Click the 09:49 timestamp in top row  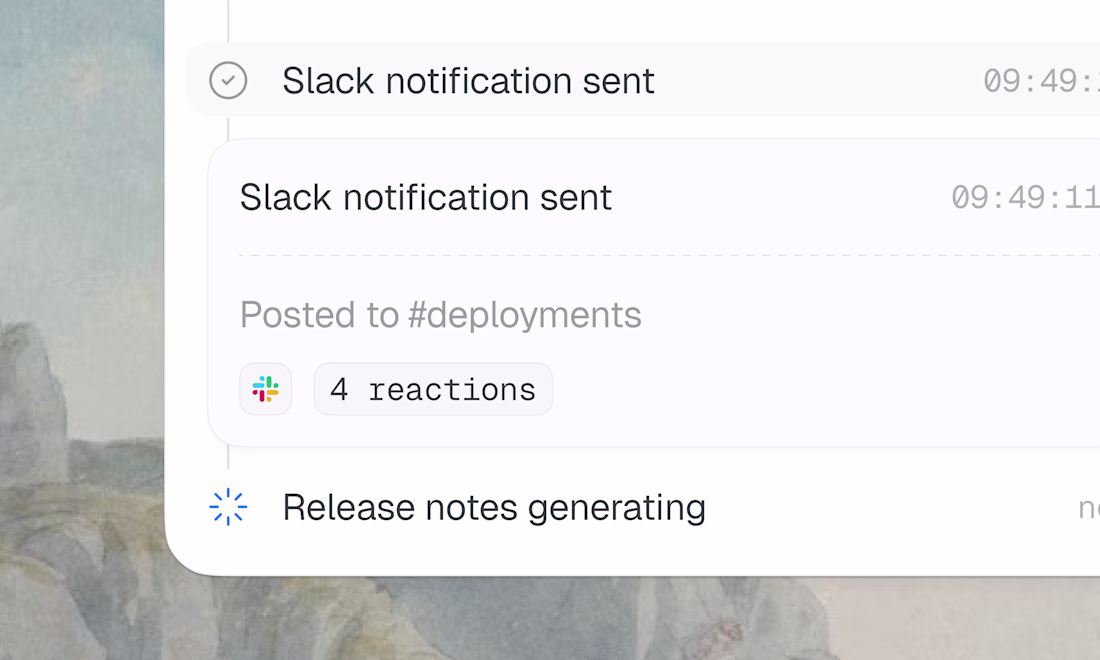click(x=1041, y=81)
